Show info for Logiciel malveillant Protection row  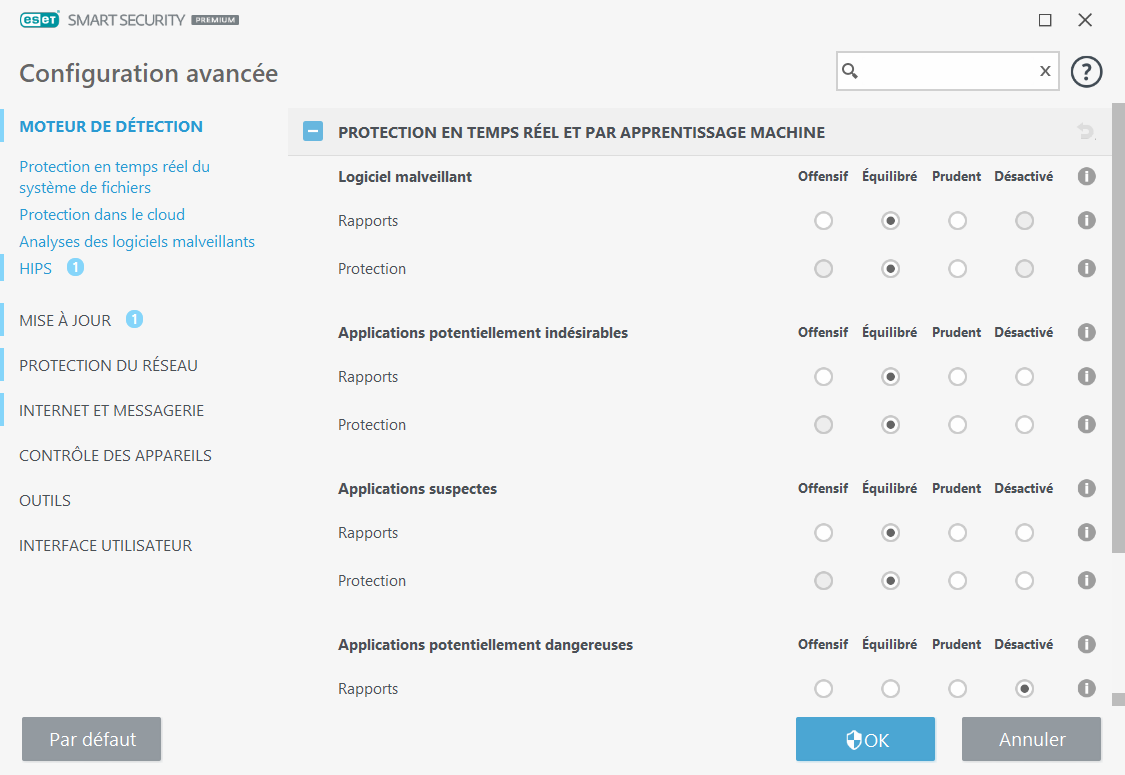1086,268
